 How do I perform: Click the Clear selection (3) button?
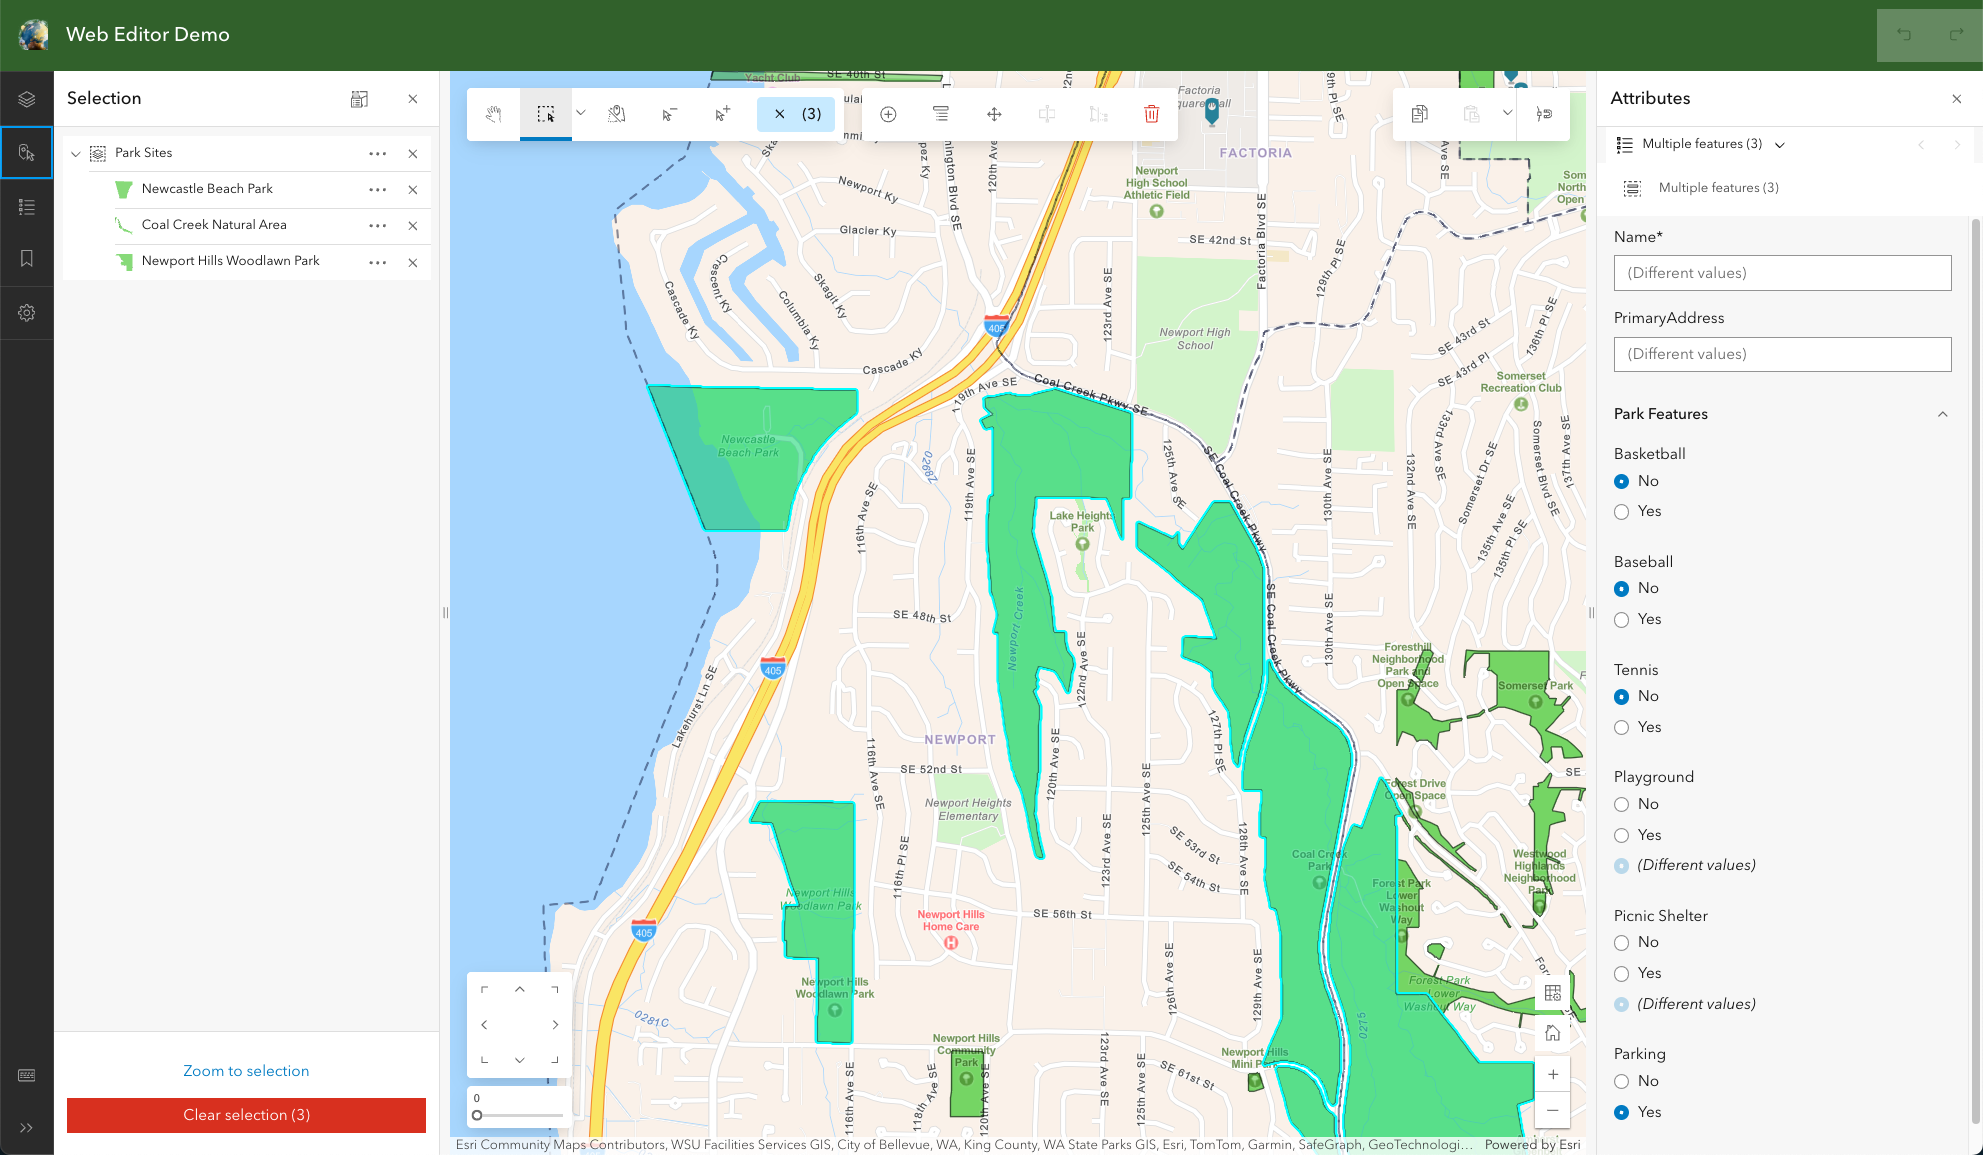pyautogui.click(x=246, y=1115)
